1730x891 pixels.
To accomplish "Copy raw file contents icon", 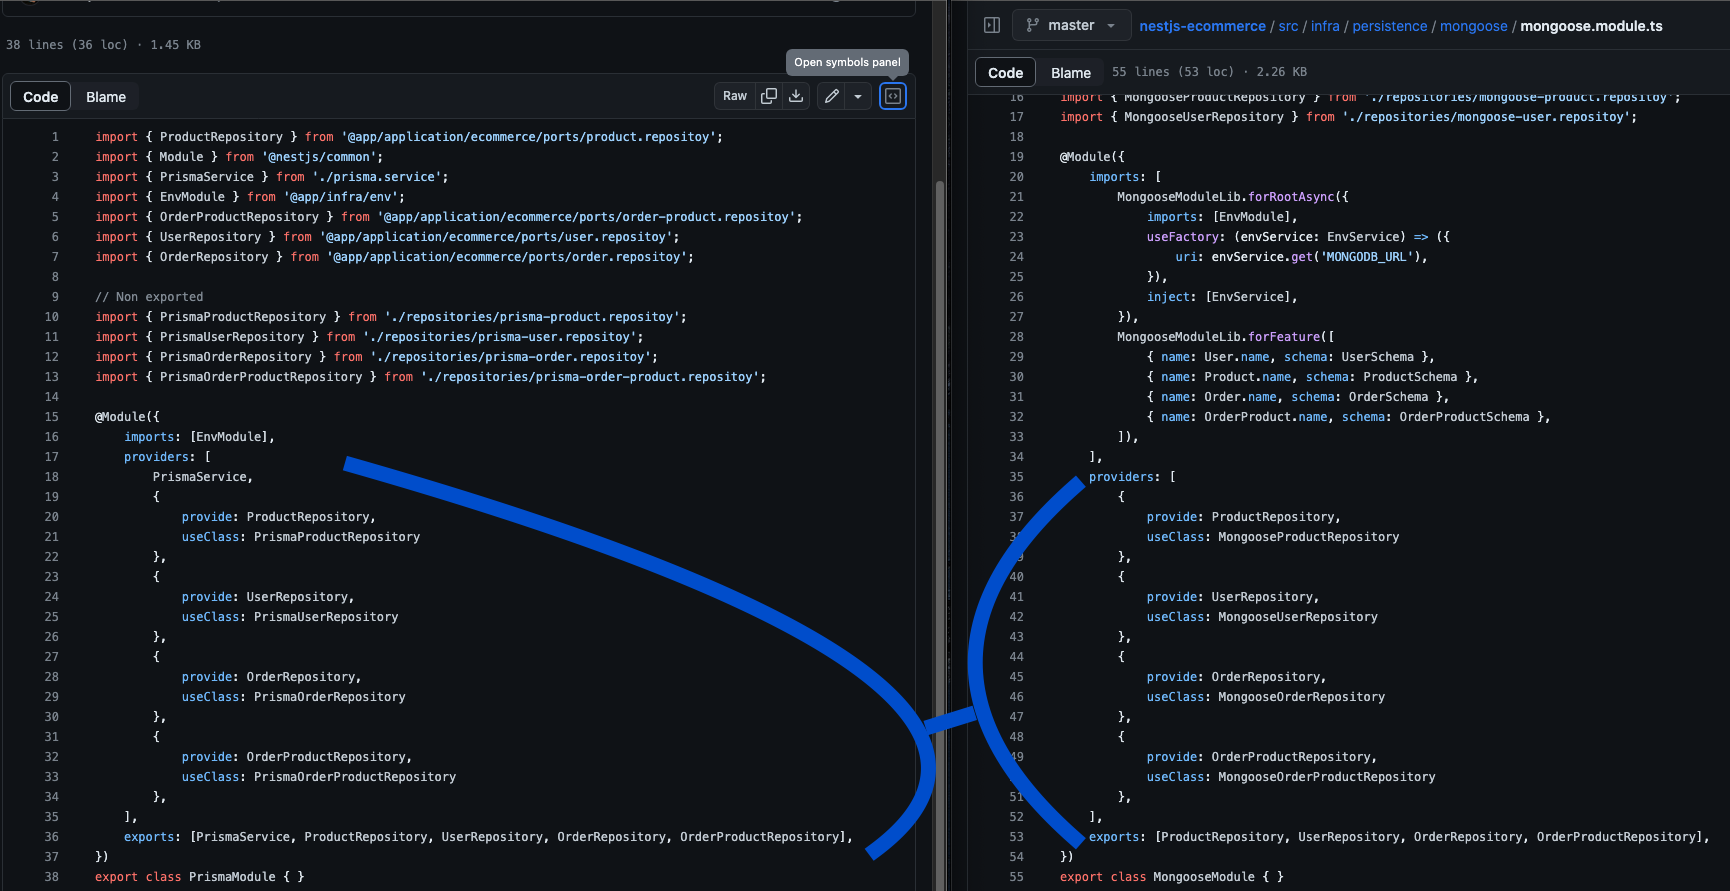I will pyautogui.click(x=769, y=96).
